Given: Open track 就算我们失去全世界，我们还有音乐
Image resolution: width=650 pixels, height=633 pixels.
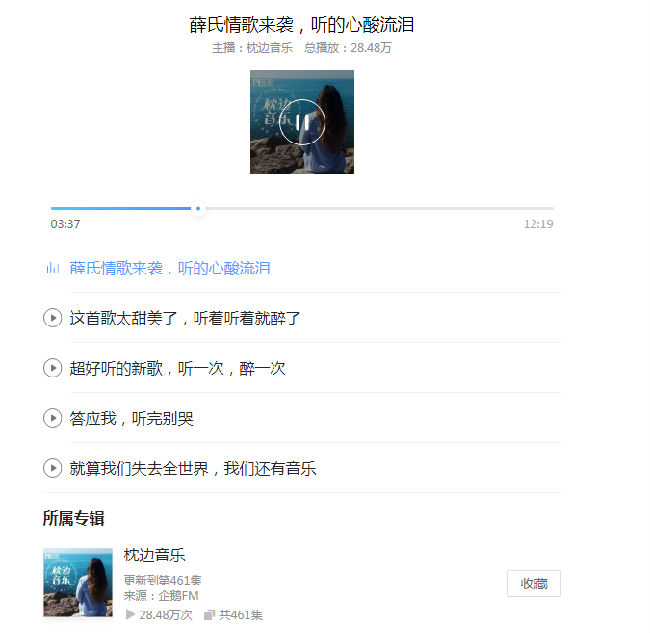Looking at the screenshot, I should pyautogui.click(x=193, y=468).
